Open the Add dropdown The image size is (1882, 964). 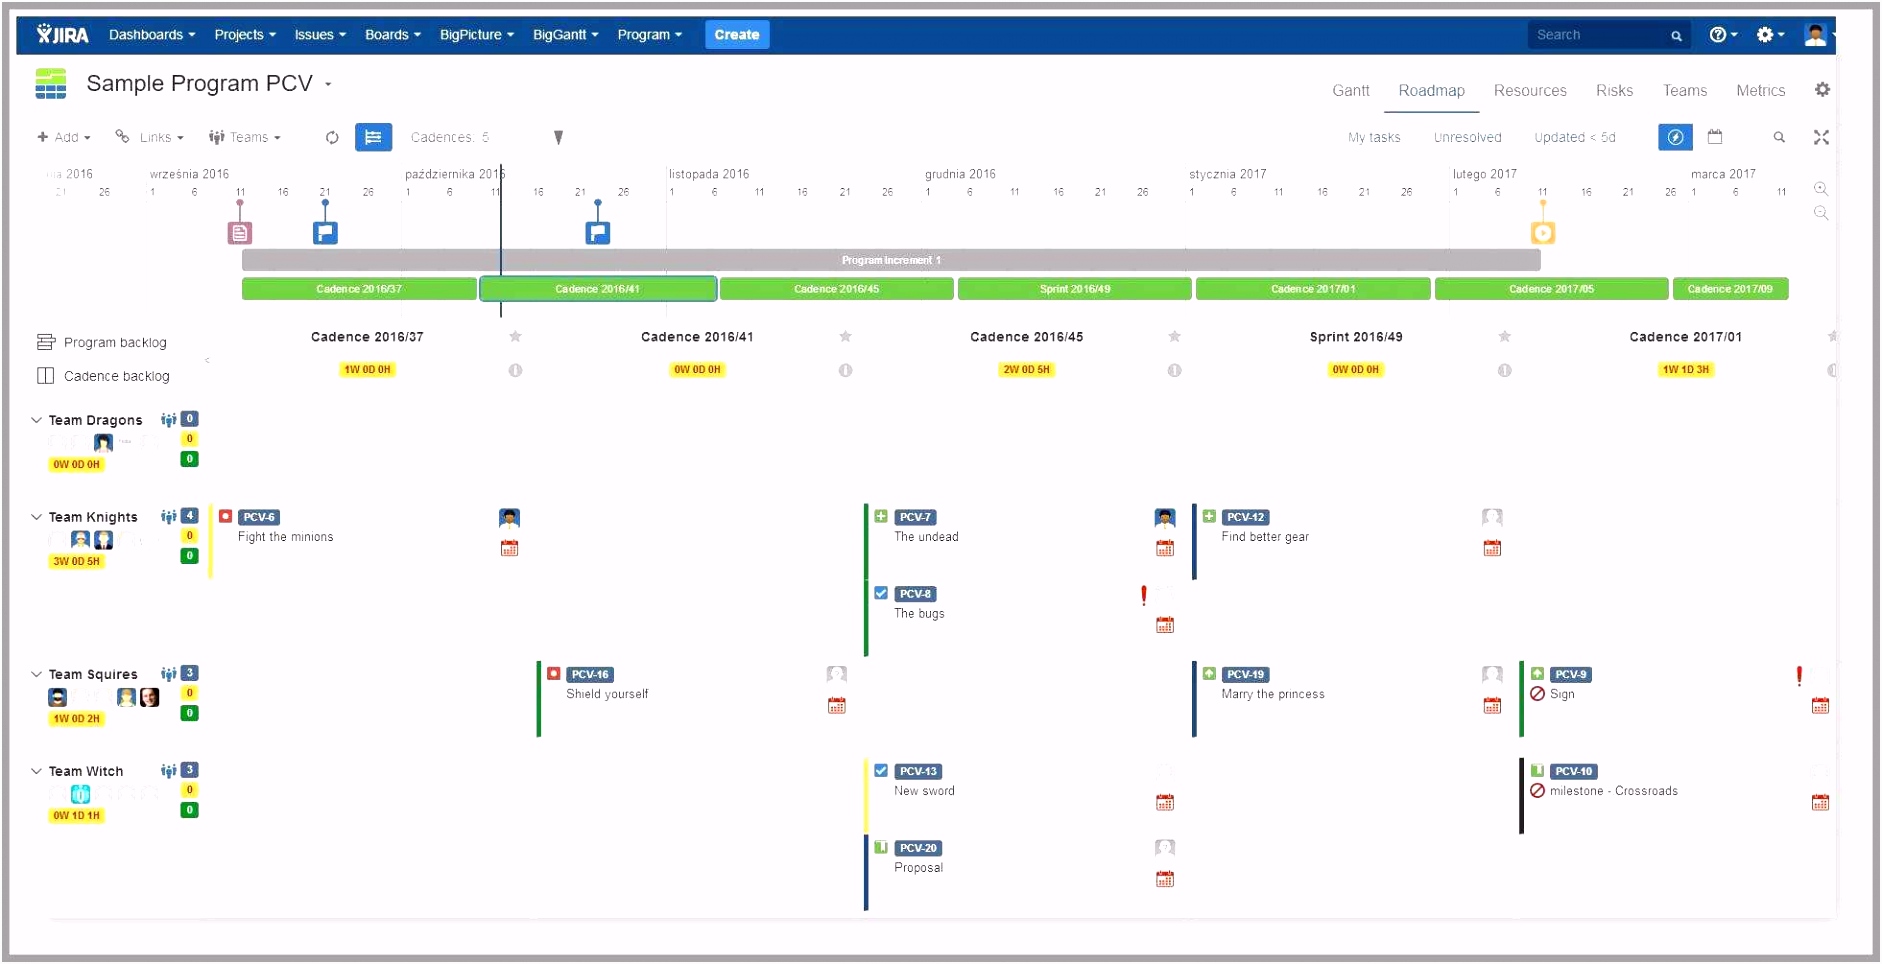point(64,137)
